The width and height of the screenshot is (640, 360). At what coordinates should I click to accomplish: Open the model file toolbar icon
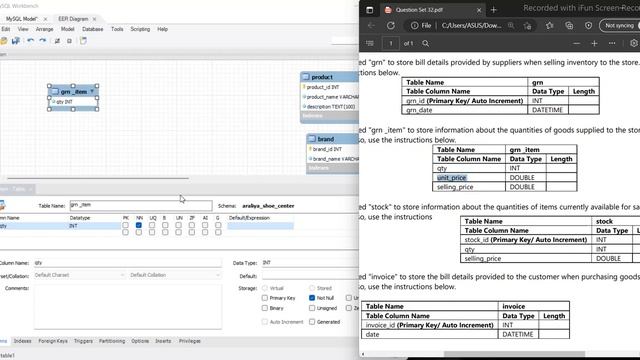tap(4, 41)
